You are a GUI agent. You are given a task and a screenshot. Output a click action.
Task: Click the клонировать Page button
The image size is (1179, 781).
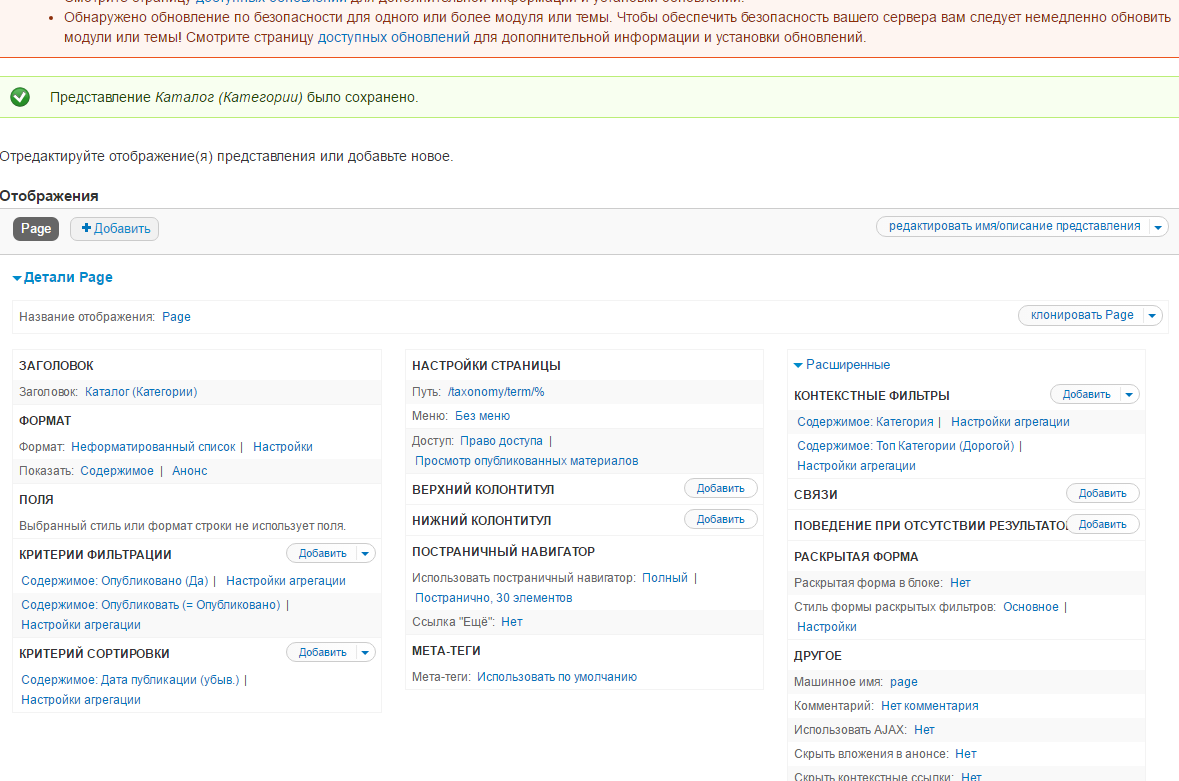[1081, 315]
